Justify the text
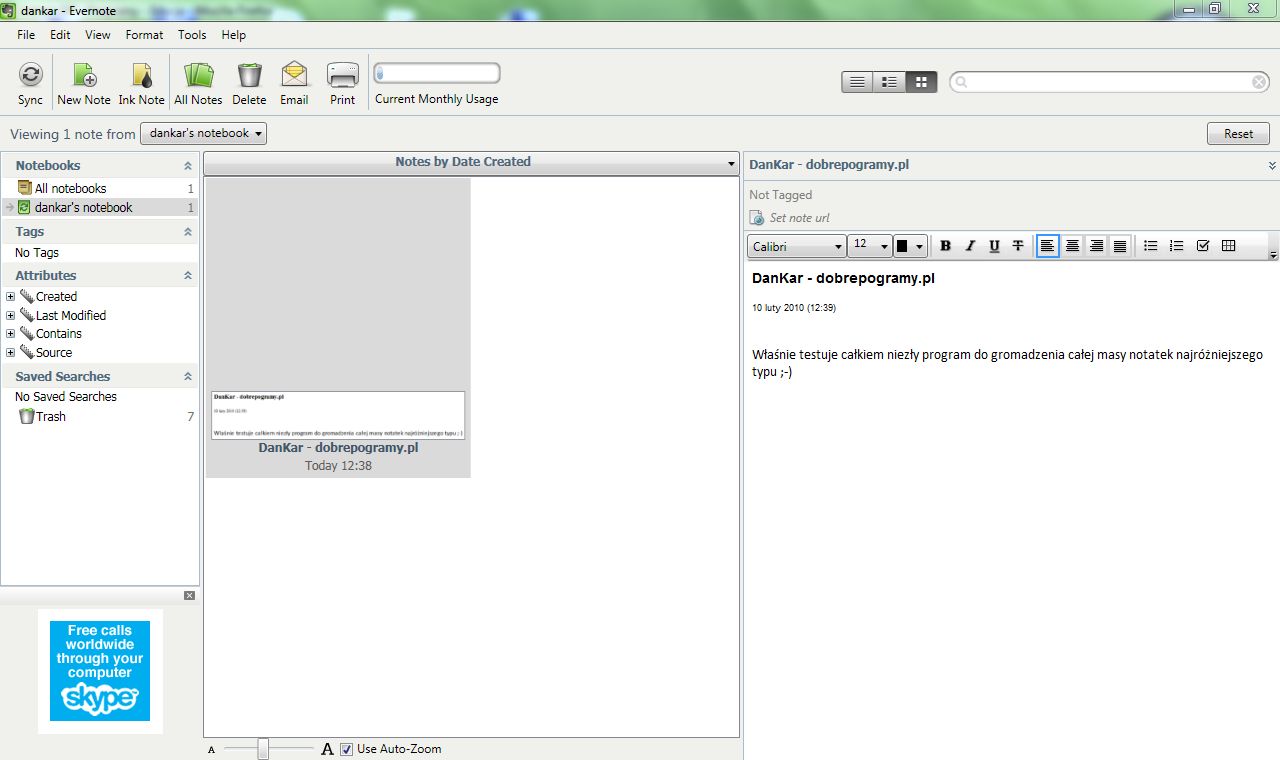1280x760 pixels. (x=1120, y=246)
